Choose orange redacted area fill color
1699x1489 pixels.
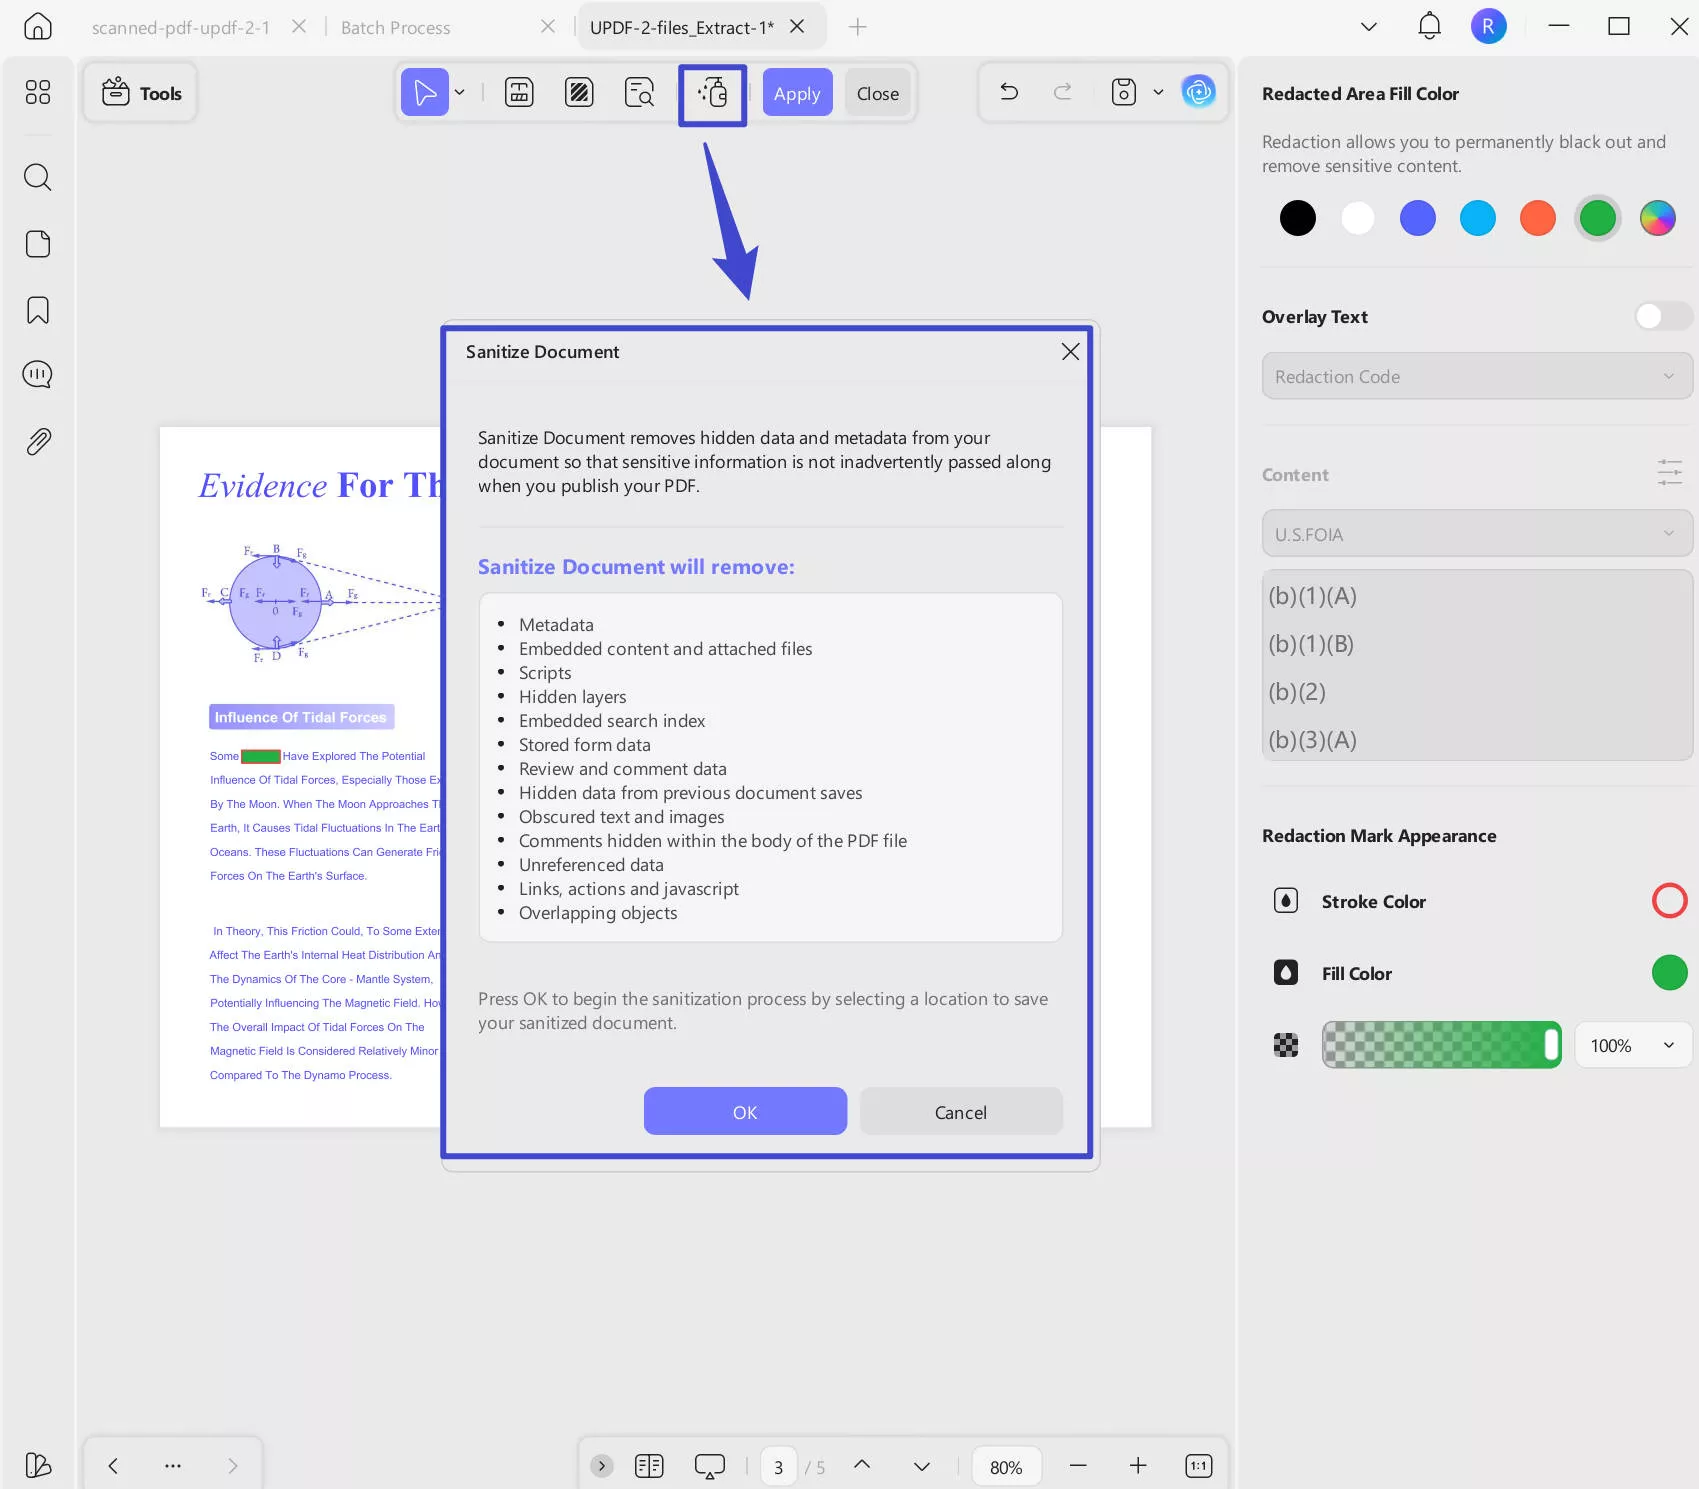(x=1538, y=218)
